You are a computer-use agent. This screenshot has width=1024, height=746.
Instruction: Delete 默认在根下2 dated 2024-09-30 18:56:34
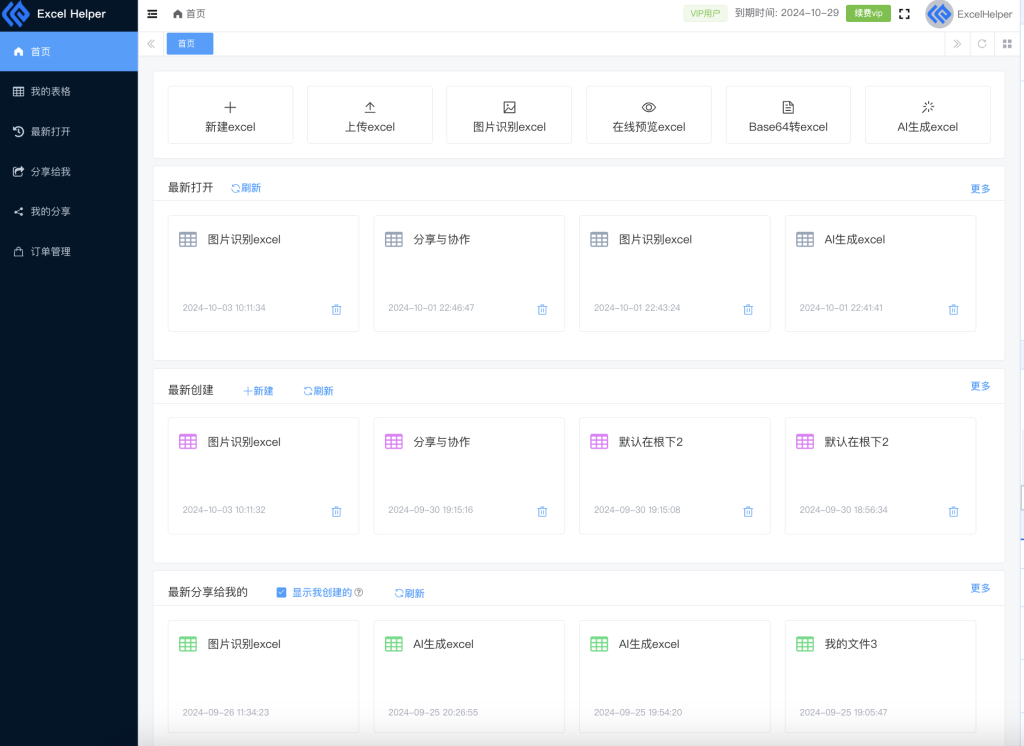pyautogui.click(x=953, y=511)
